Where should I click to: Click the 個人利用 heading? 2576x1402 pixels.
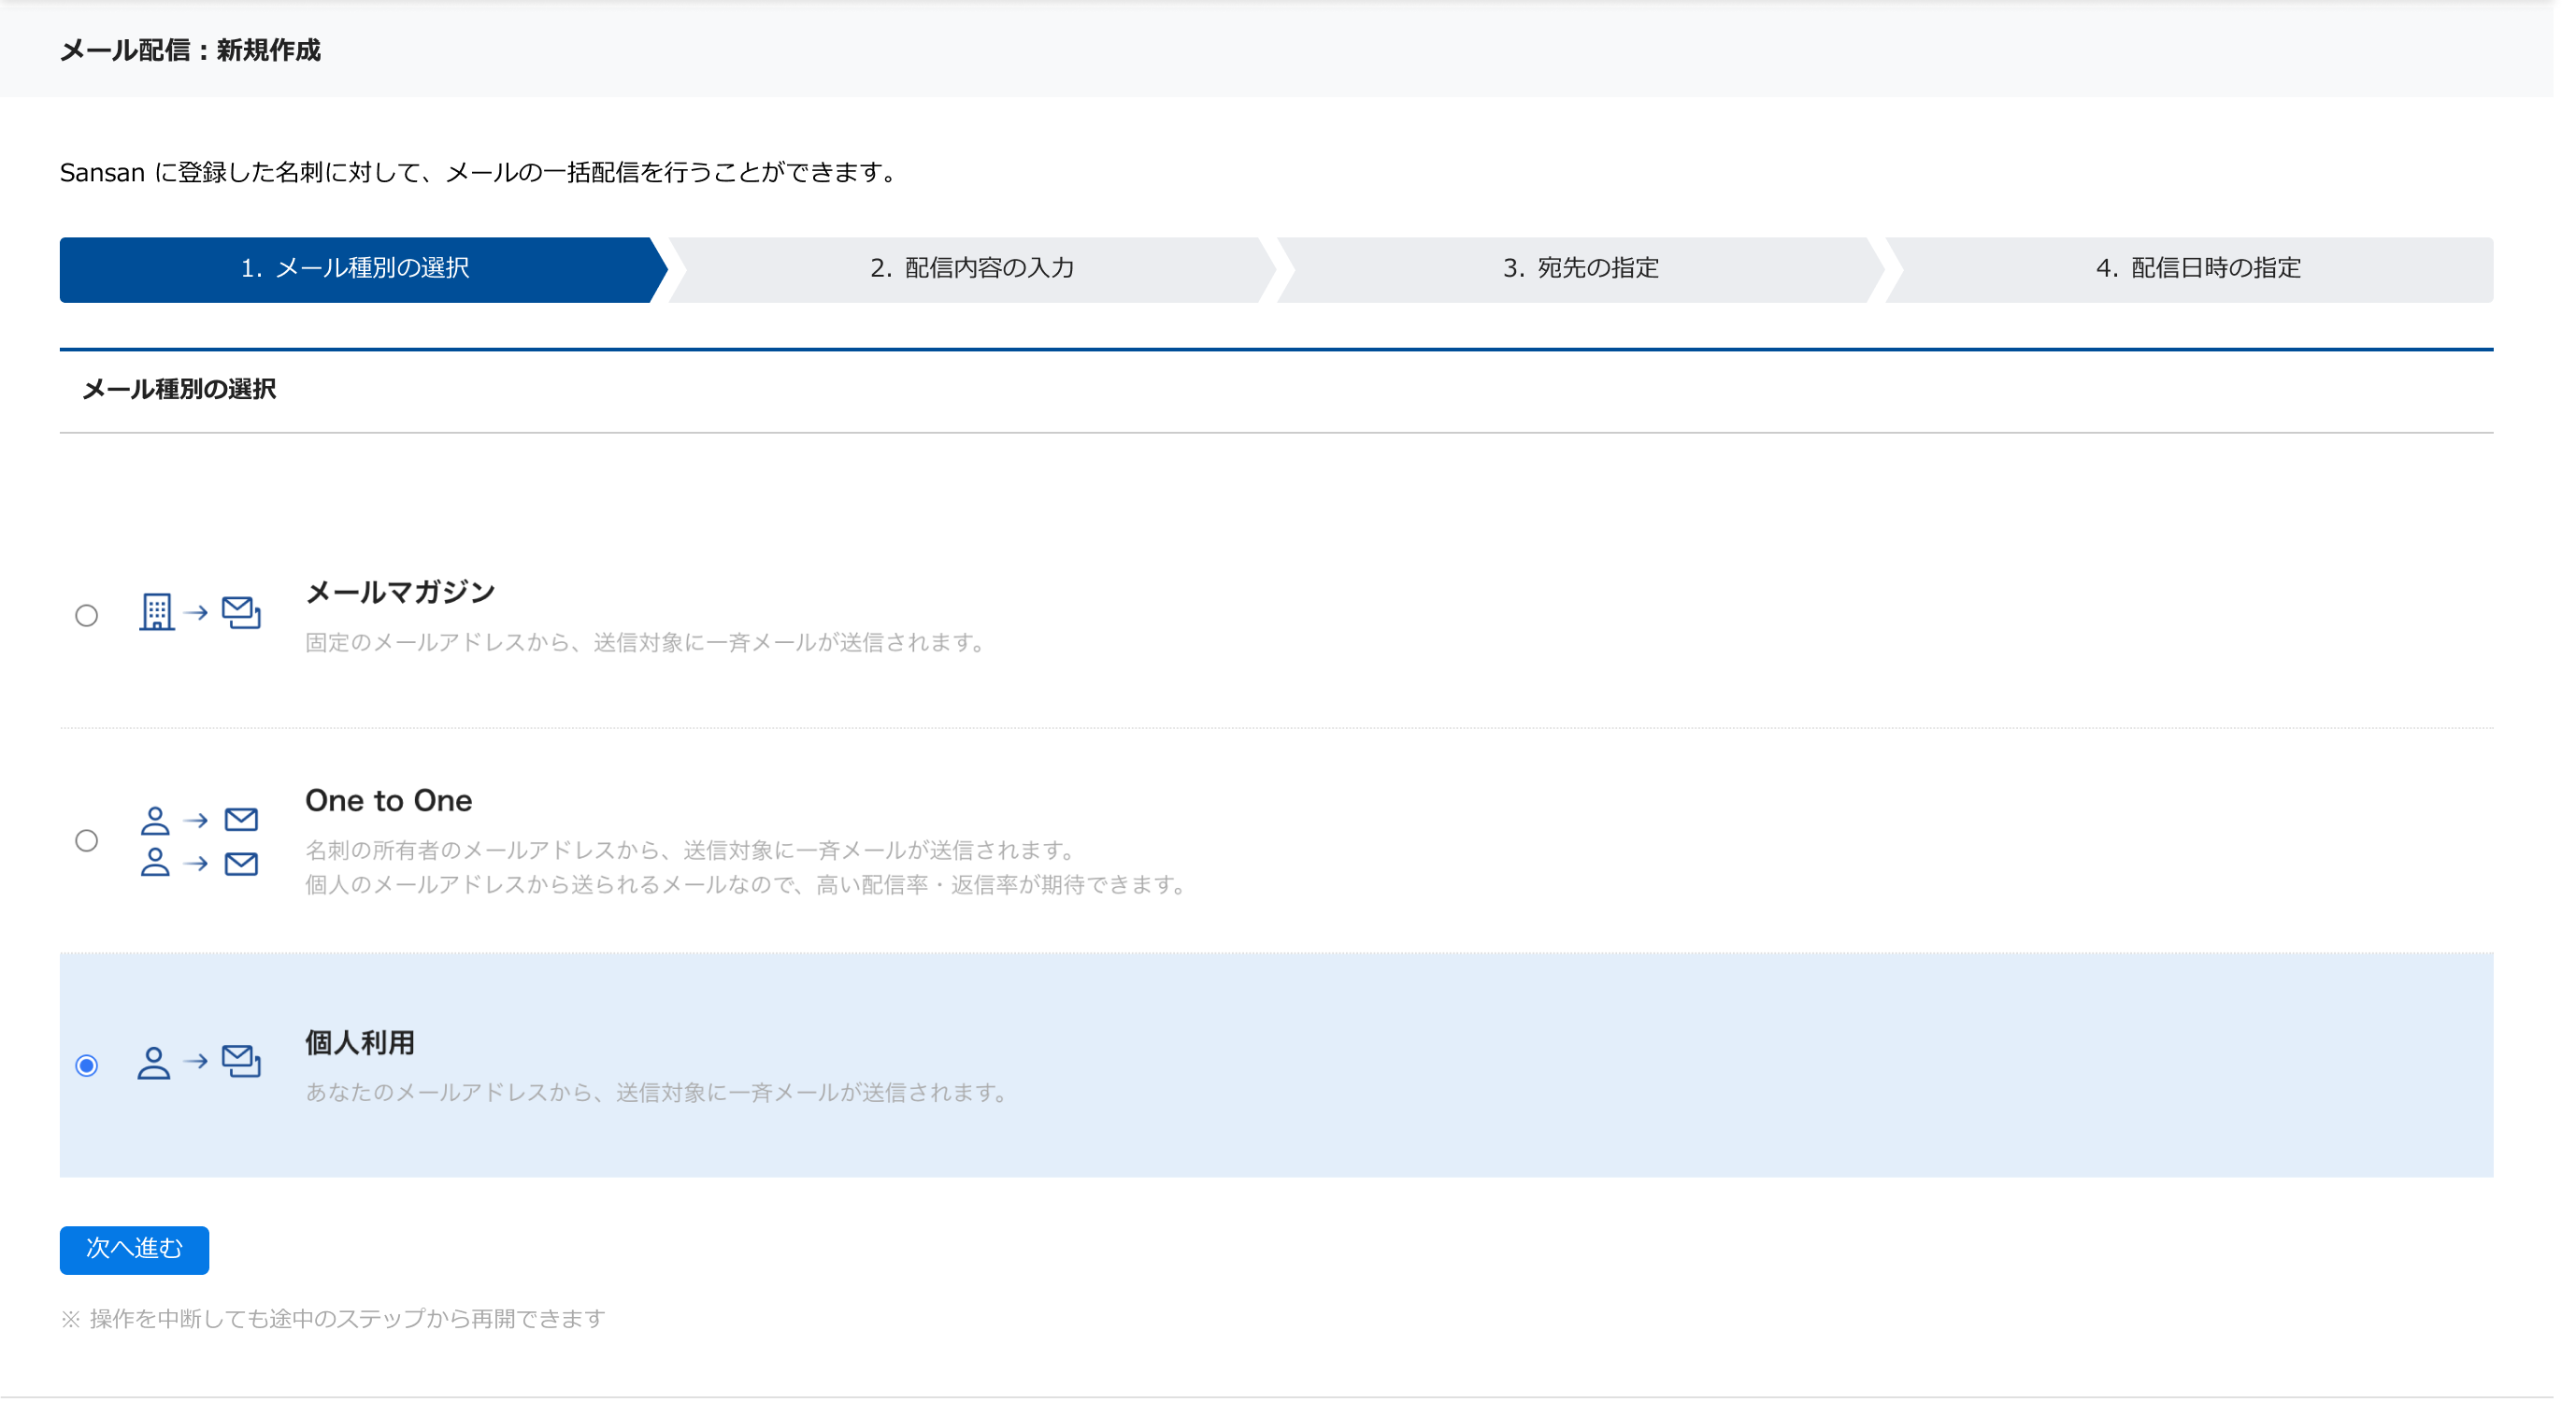pos(360,1043)
